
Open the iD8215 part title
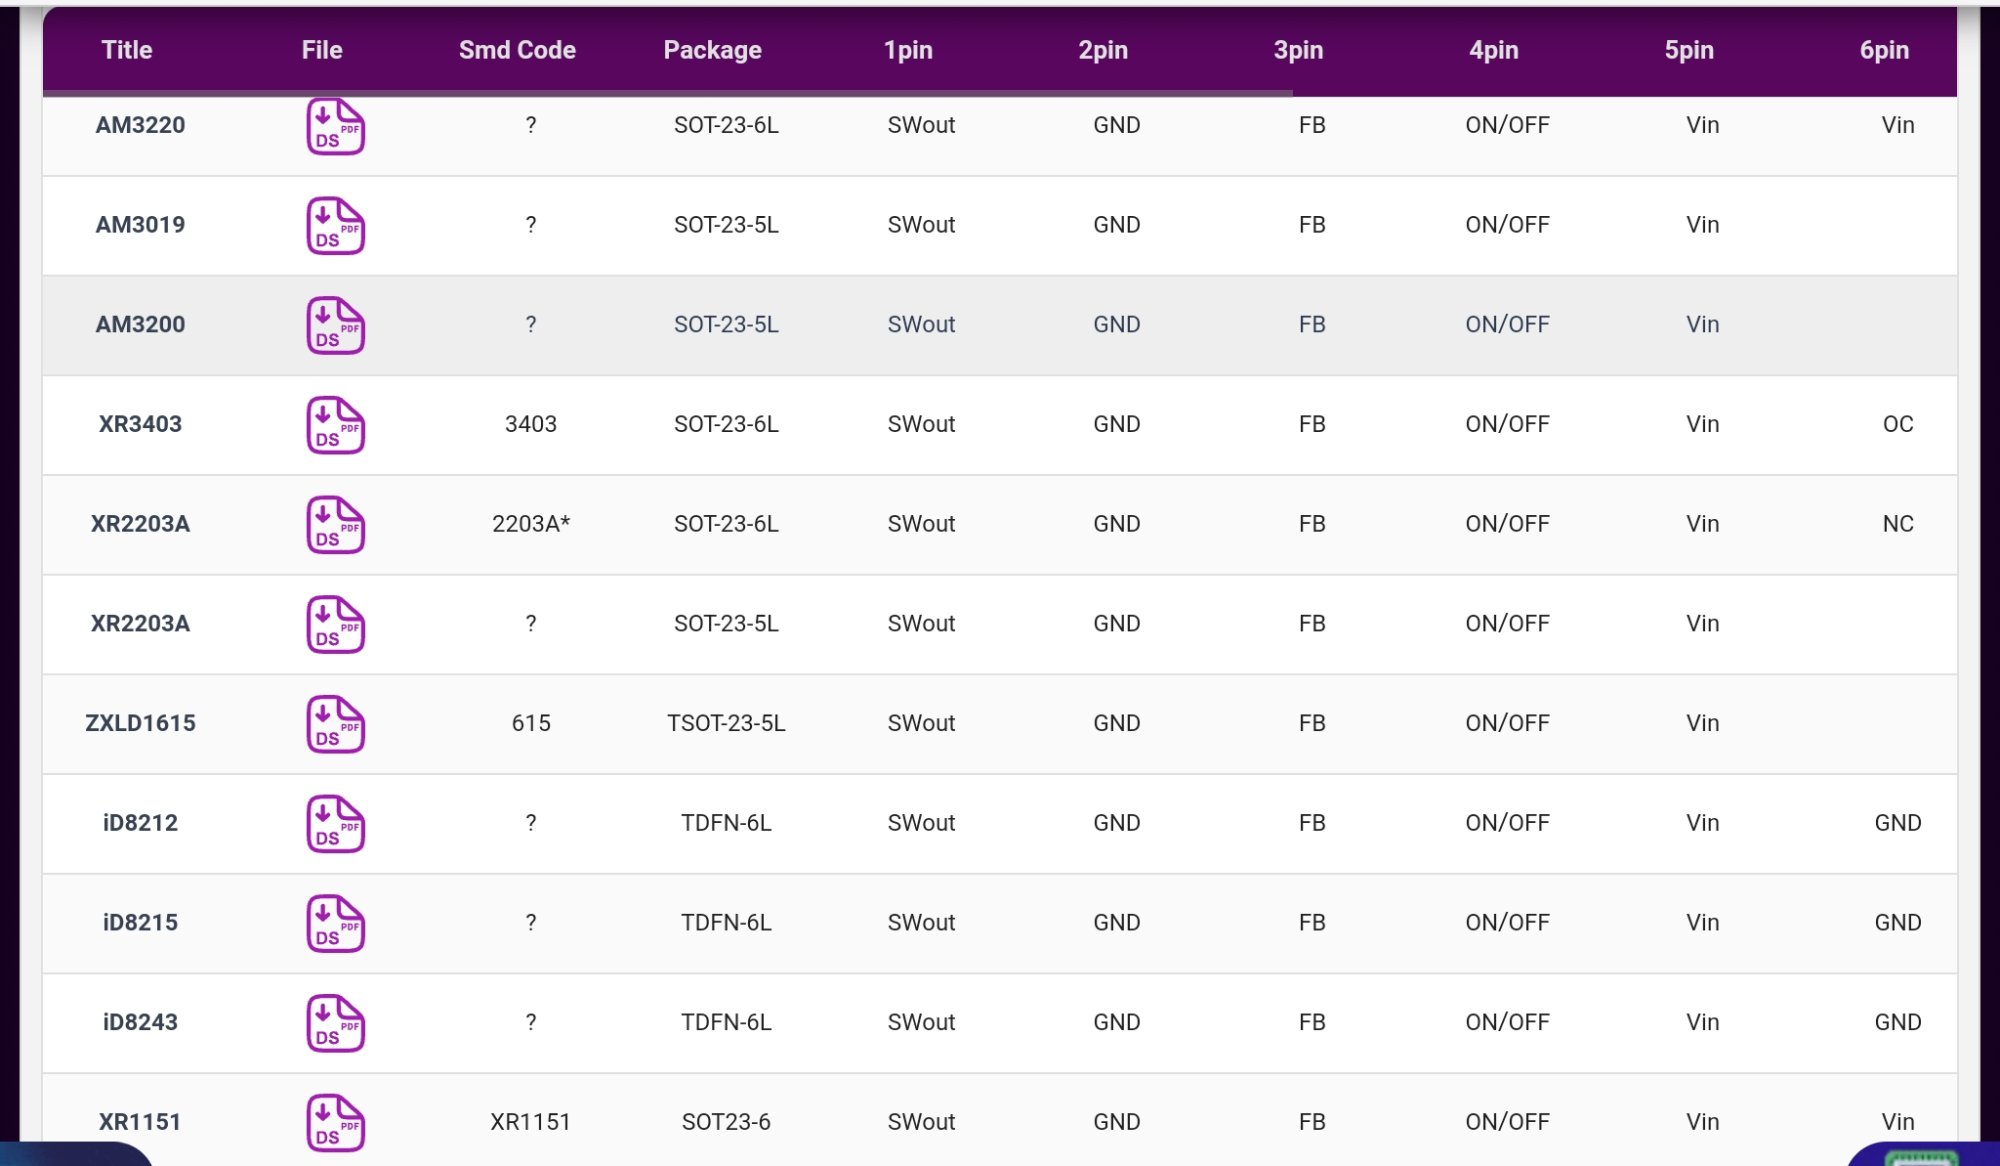(x=140, y=922)
